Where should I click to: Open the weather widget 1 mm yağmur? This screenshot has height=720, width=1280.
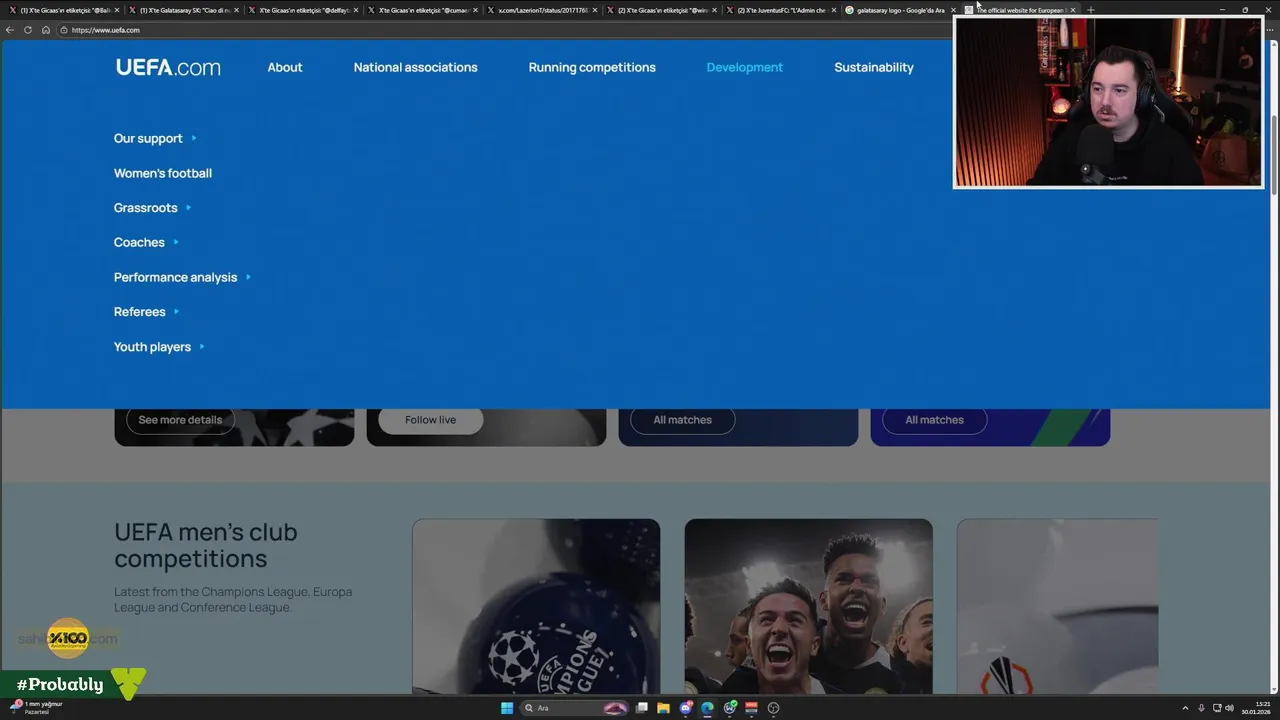tap(38, 707)
